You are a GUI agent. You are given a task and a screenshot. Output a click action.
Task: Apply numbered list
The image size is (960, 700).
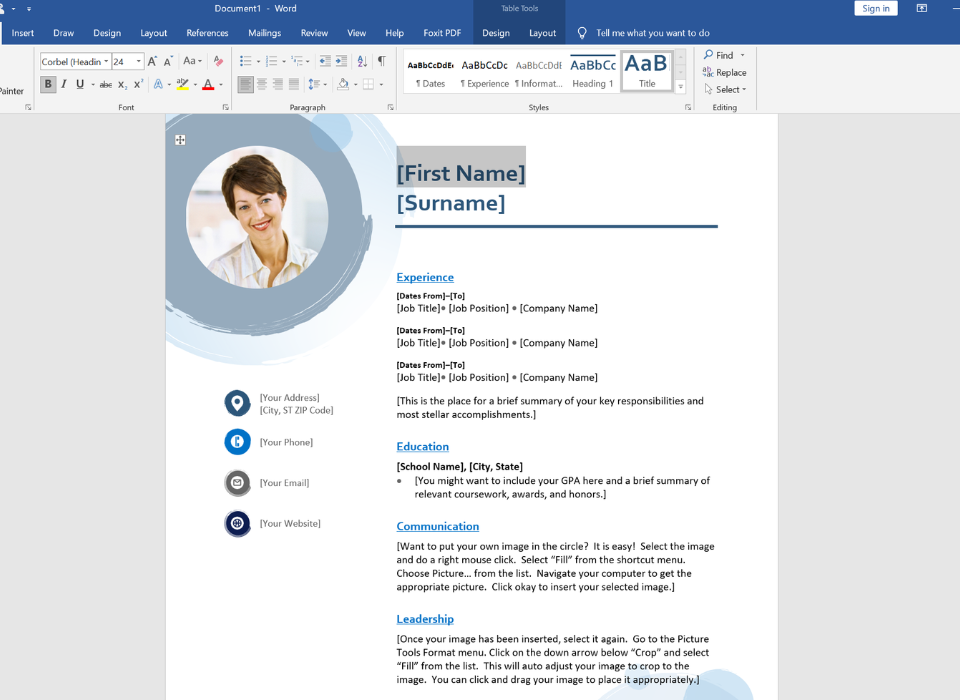pos(271,61)
